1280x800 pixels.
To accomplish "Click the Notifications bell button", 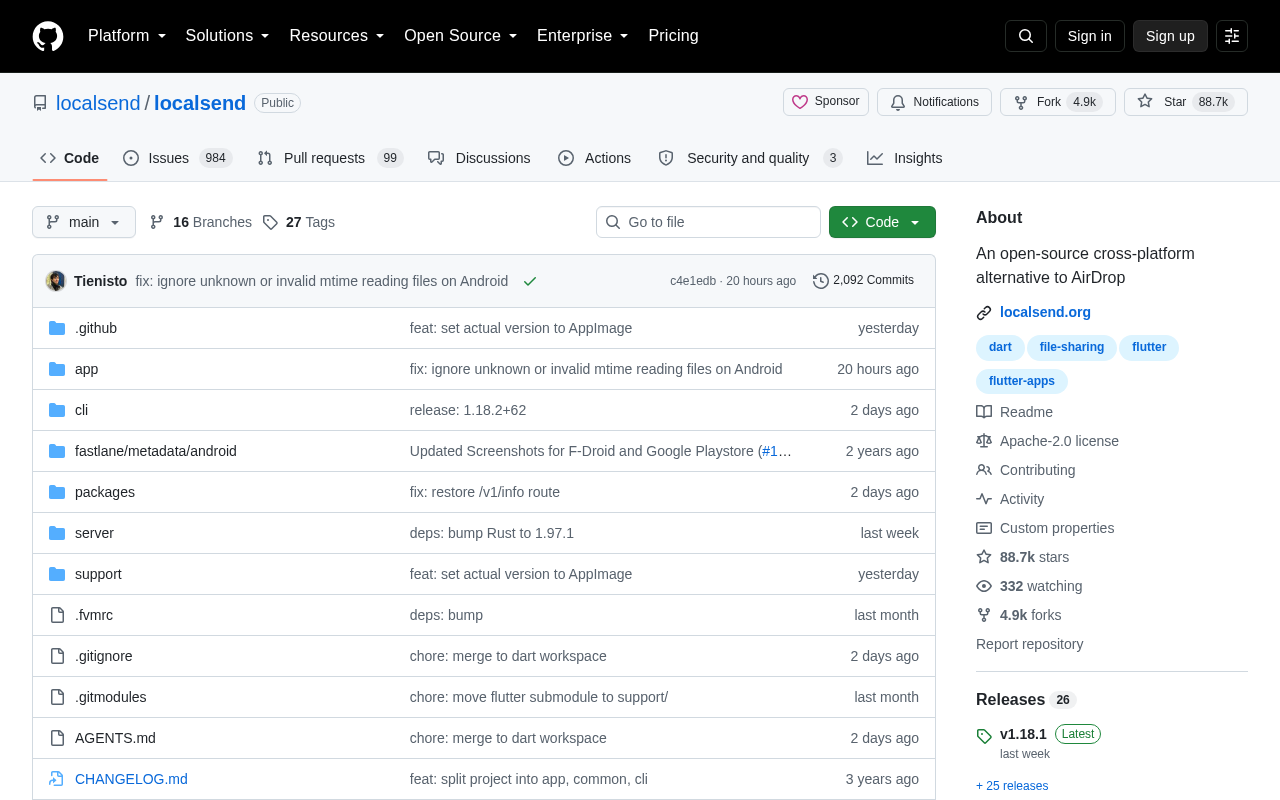I will [934, 102].
